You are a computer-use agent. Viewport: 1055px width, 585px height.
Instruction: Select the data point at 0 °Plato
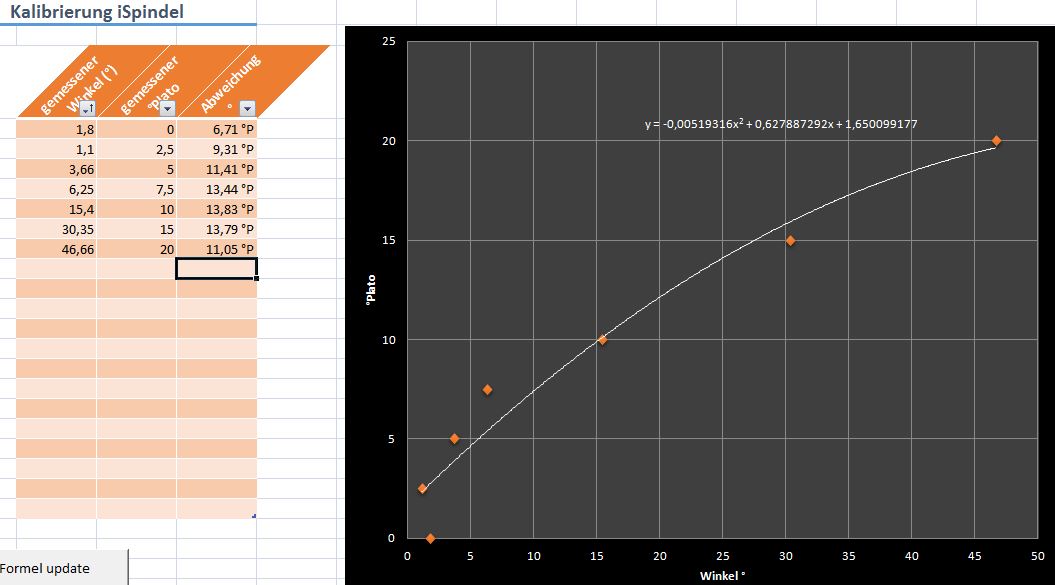430,538
